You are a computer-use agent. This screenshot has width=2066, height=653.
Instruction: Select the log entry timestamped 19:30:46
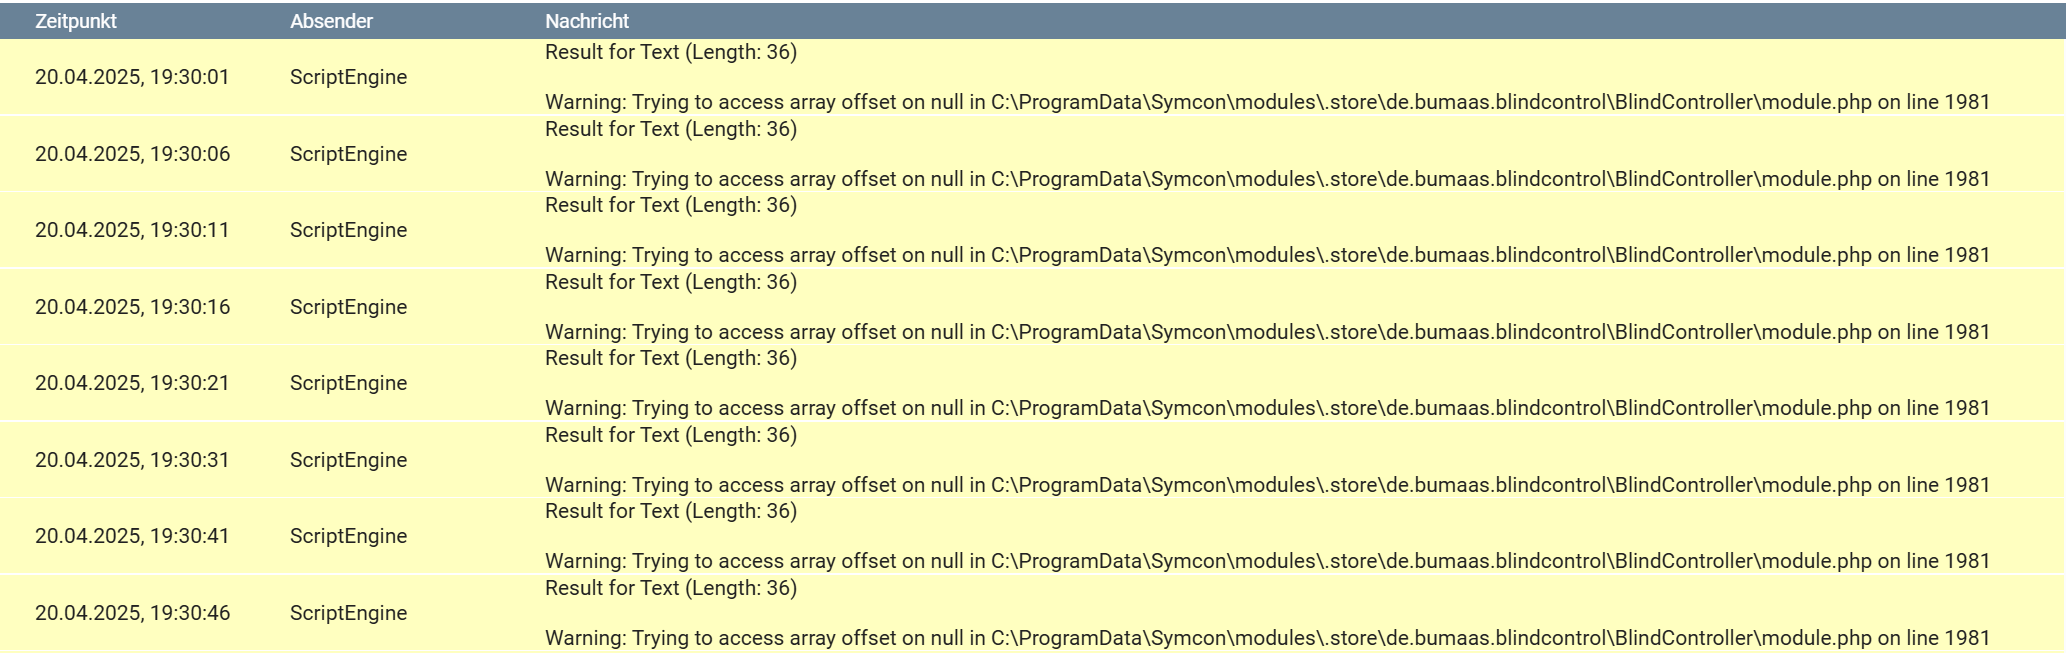pyautogui.click(x=1033, y=613)
